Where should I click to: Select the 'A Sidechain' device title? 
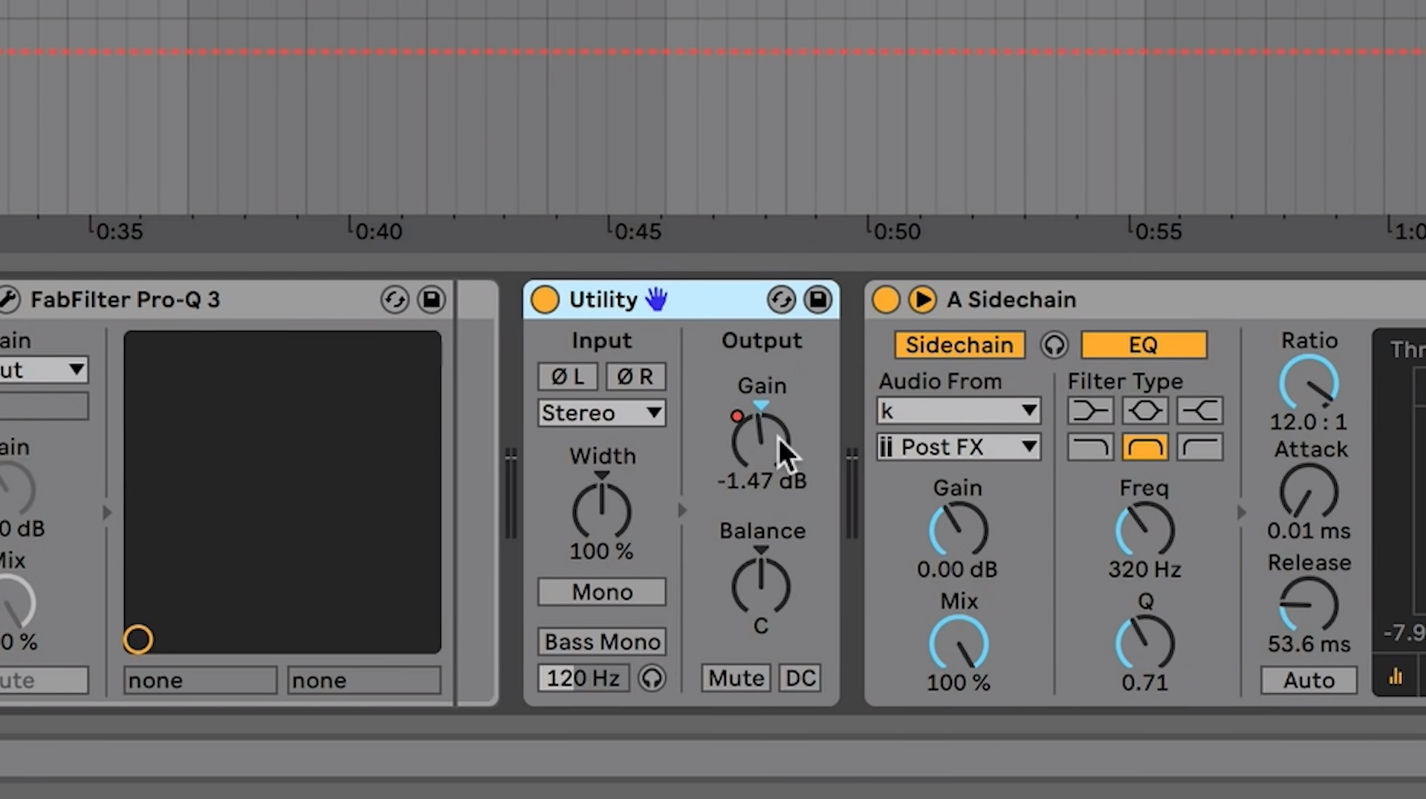click(1011, 300)
